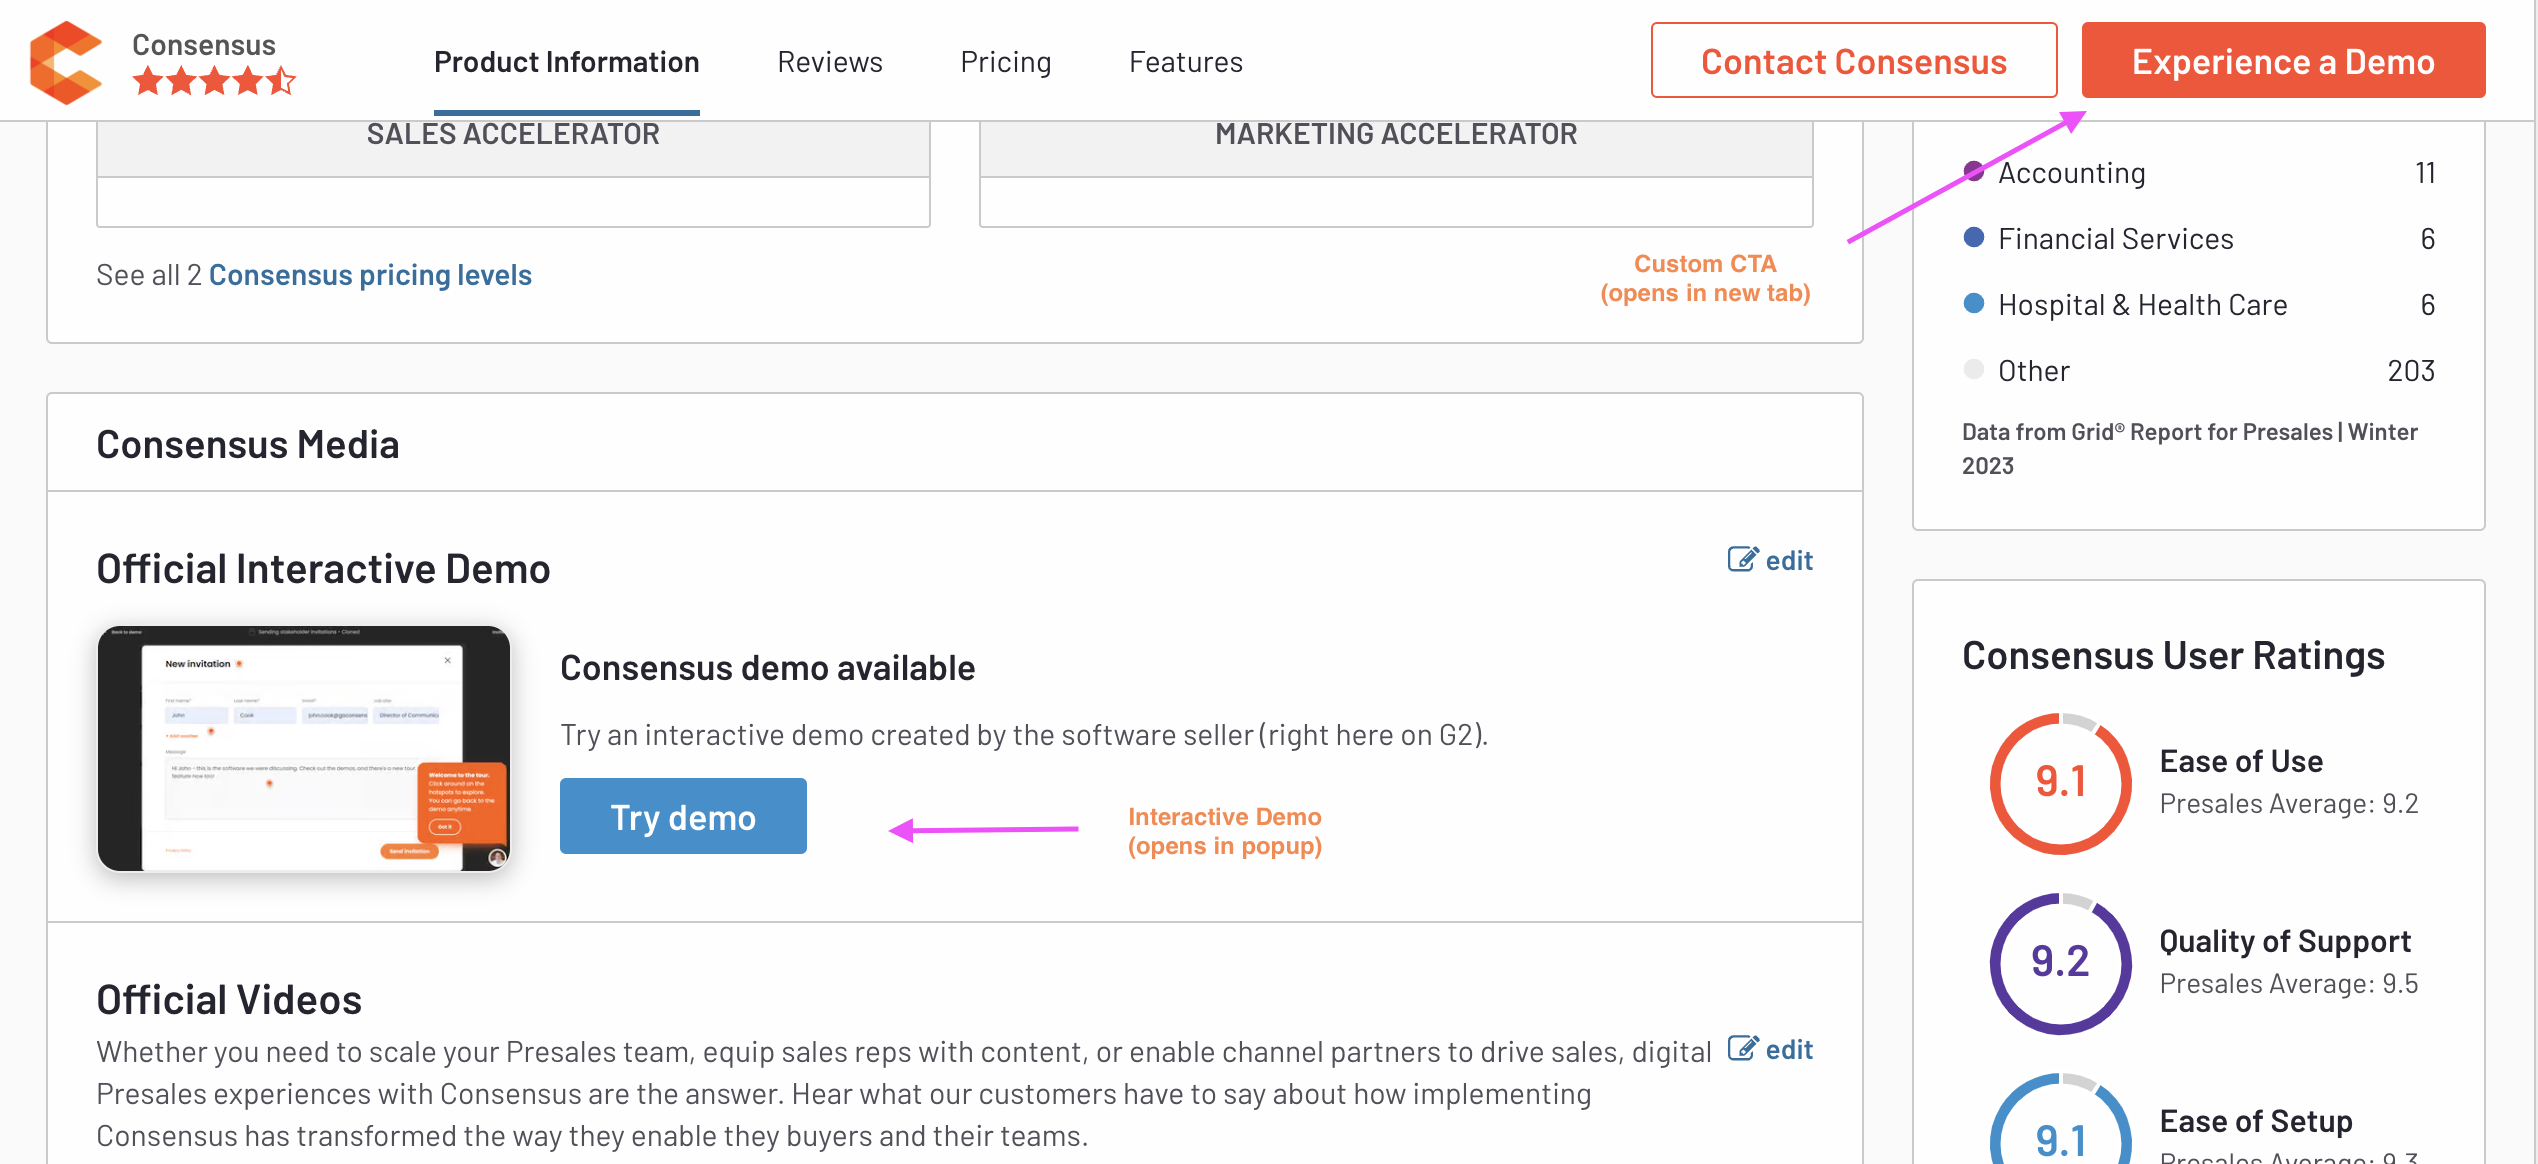Launch the Try demo button
This screenshot has width=2538, height=1164.
click(x=683, y=817)
